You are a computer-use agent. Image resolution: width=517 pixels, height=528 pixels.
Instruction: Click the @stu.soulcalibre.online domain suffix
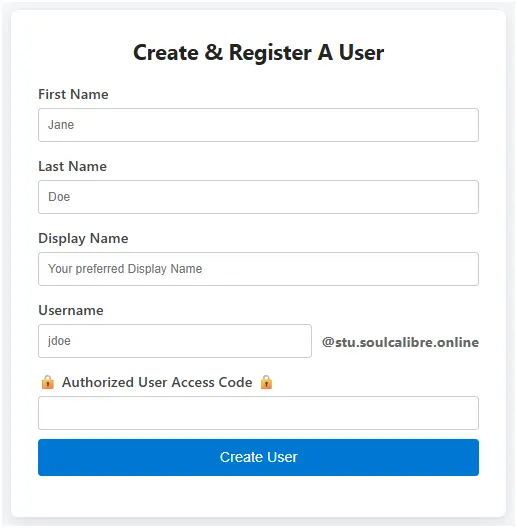coord(400,342)
